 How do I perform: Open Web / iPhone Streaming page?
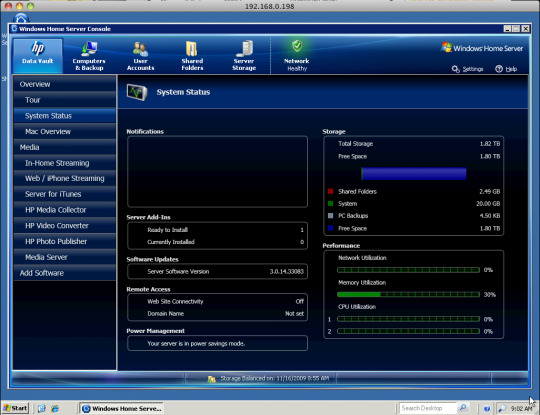pos(65,178)
